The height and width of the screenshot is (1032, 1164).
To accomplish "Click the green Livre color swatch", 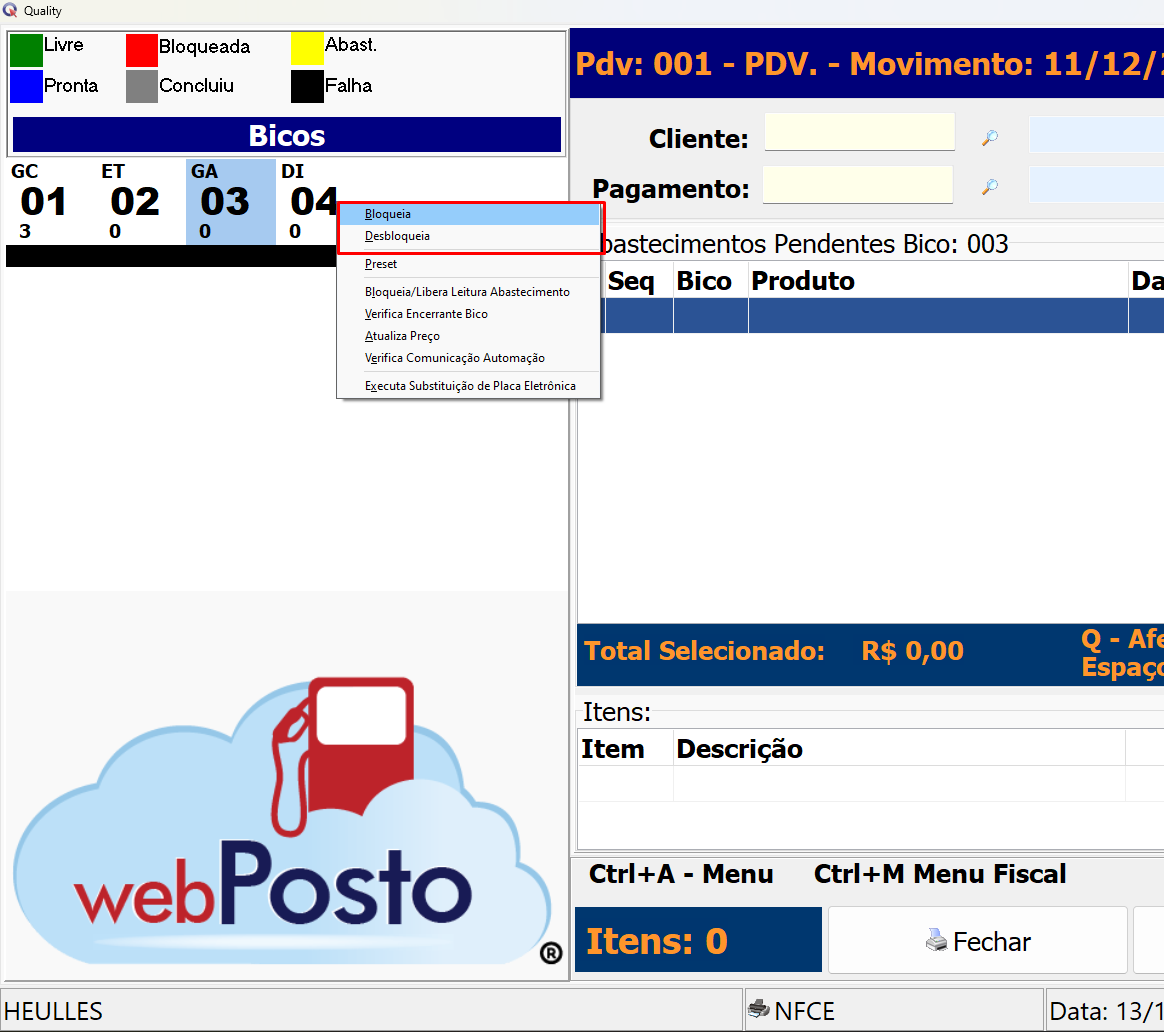I will tap(26, 50).
